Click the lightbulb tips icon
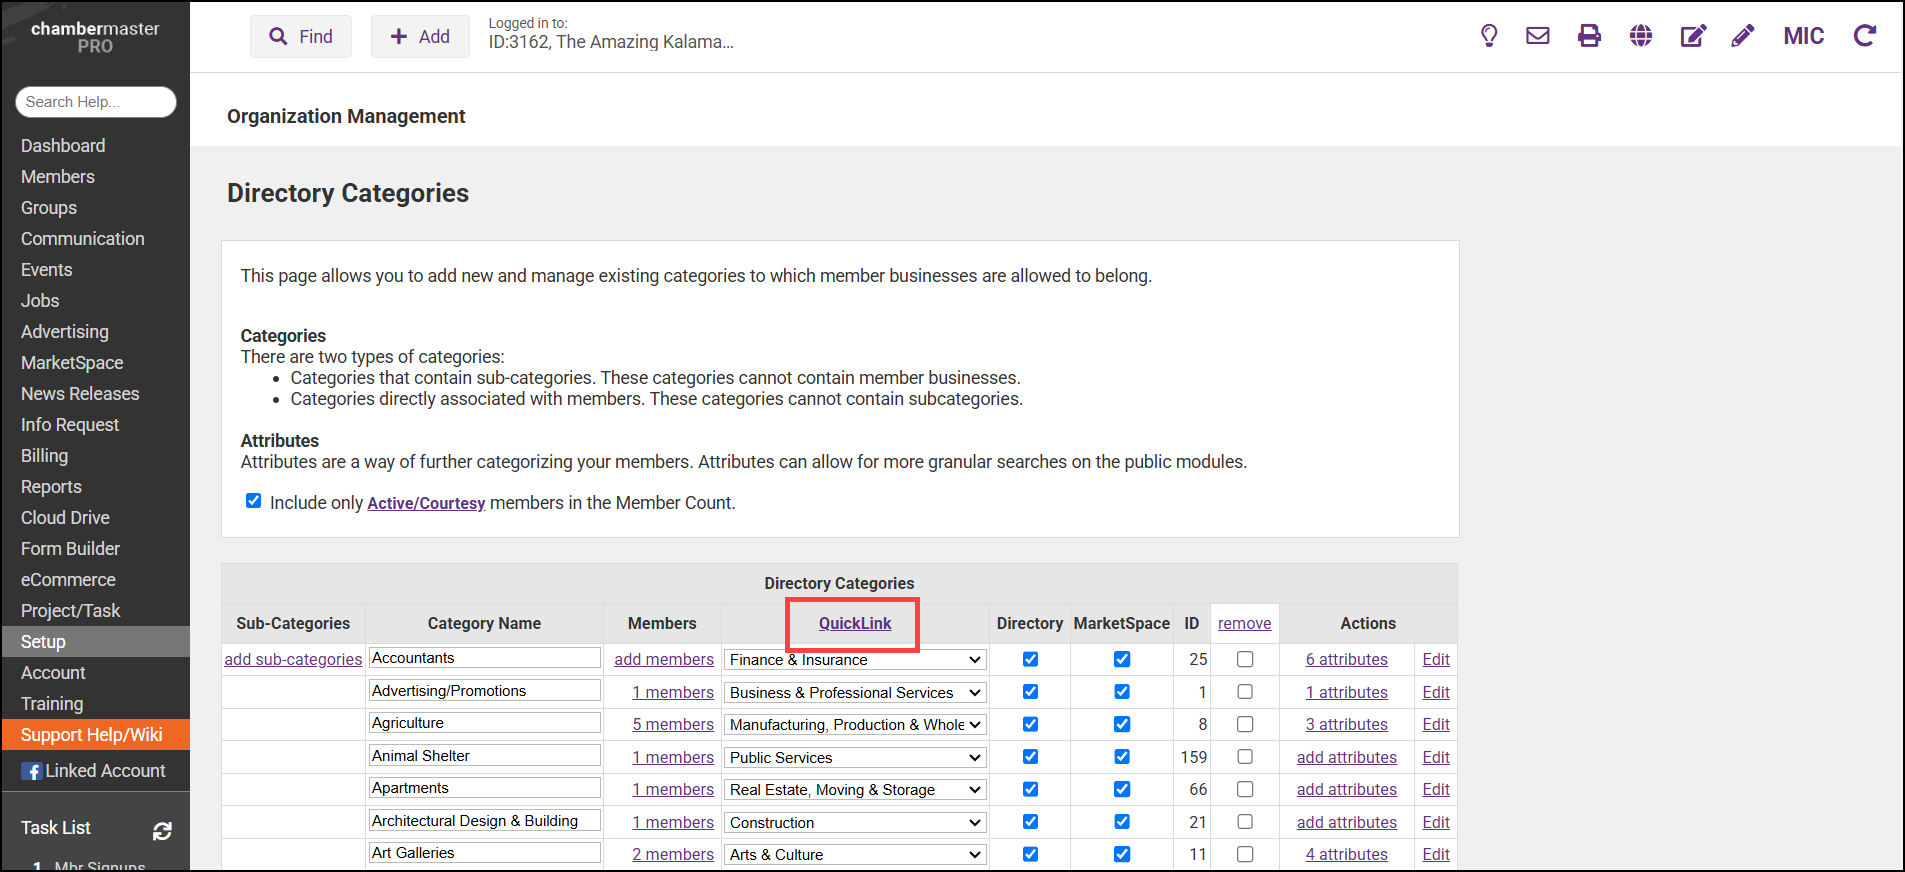The width and height of the screenshot is (1905, 872). click(x=1489, y=36)
